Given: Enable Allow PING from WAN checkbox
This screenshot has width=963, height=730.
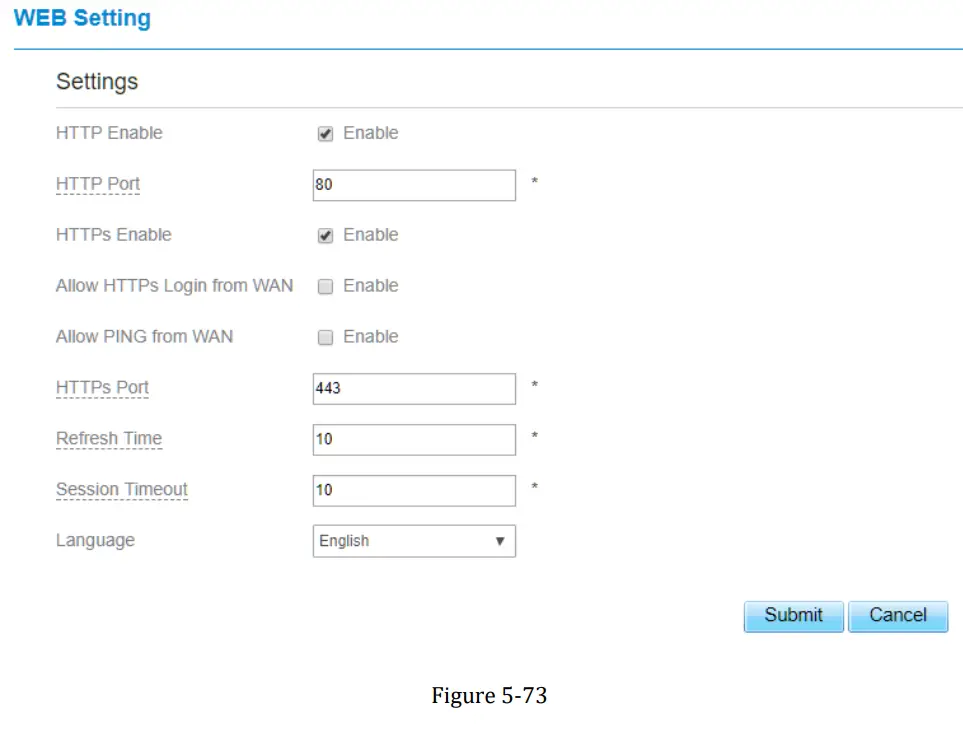Looking at the screenshot, I should click(x=325, y=338).
